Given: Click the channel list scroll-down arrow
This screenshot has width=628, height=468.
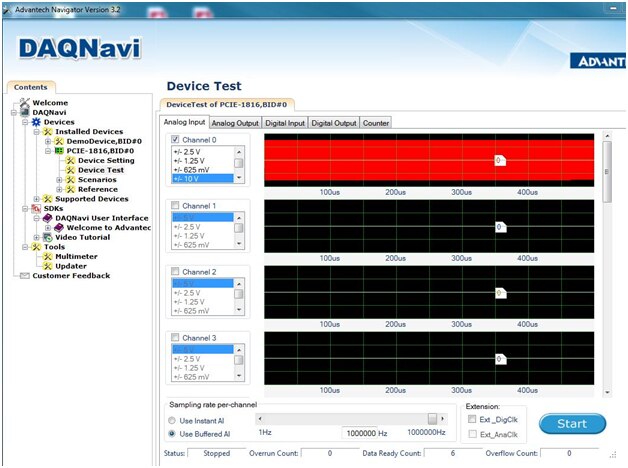Looking at the screenshot, I should tap(607, 392).
